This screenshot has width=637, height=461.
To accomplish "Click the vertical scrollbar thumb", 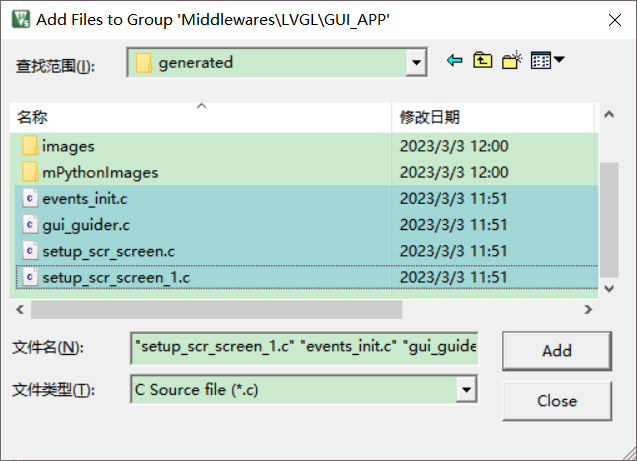I will click(x=609, y=220).
